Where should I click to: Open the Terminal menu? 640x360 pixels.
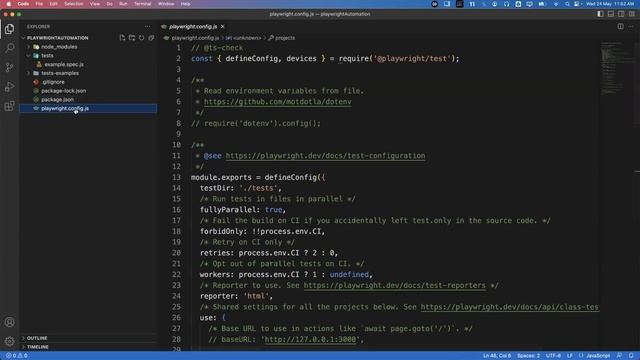point(142,4)
